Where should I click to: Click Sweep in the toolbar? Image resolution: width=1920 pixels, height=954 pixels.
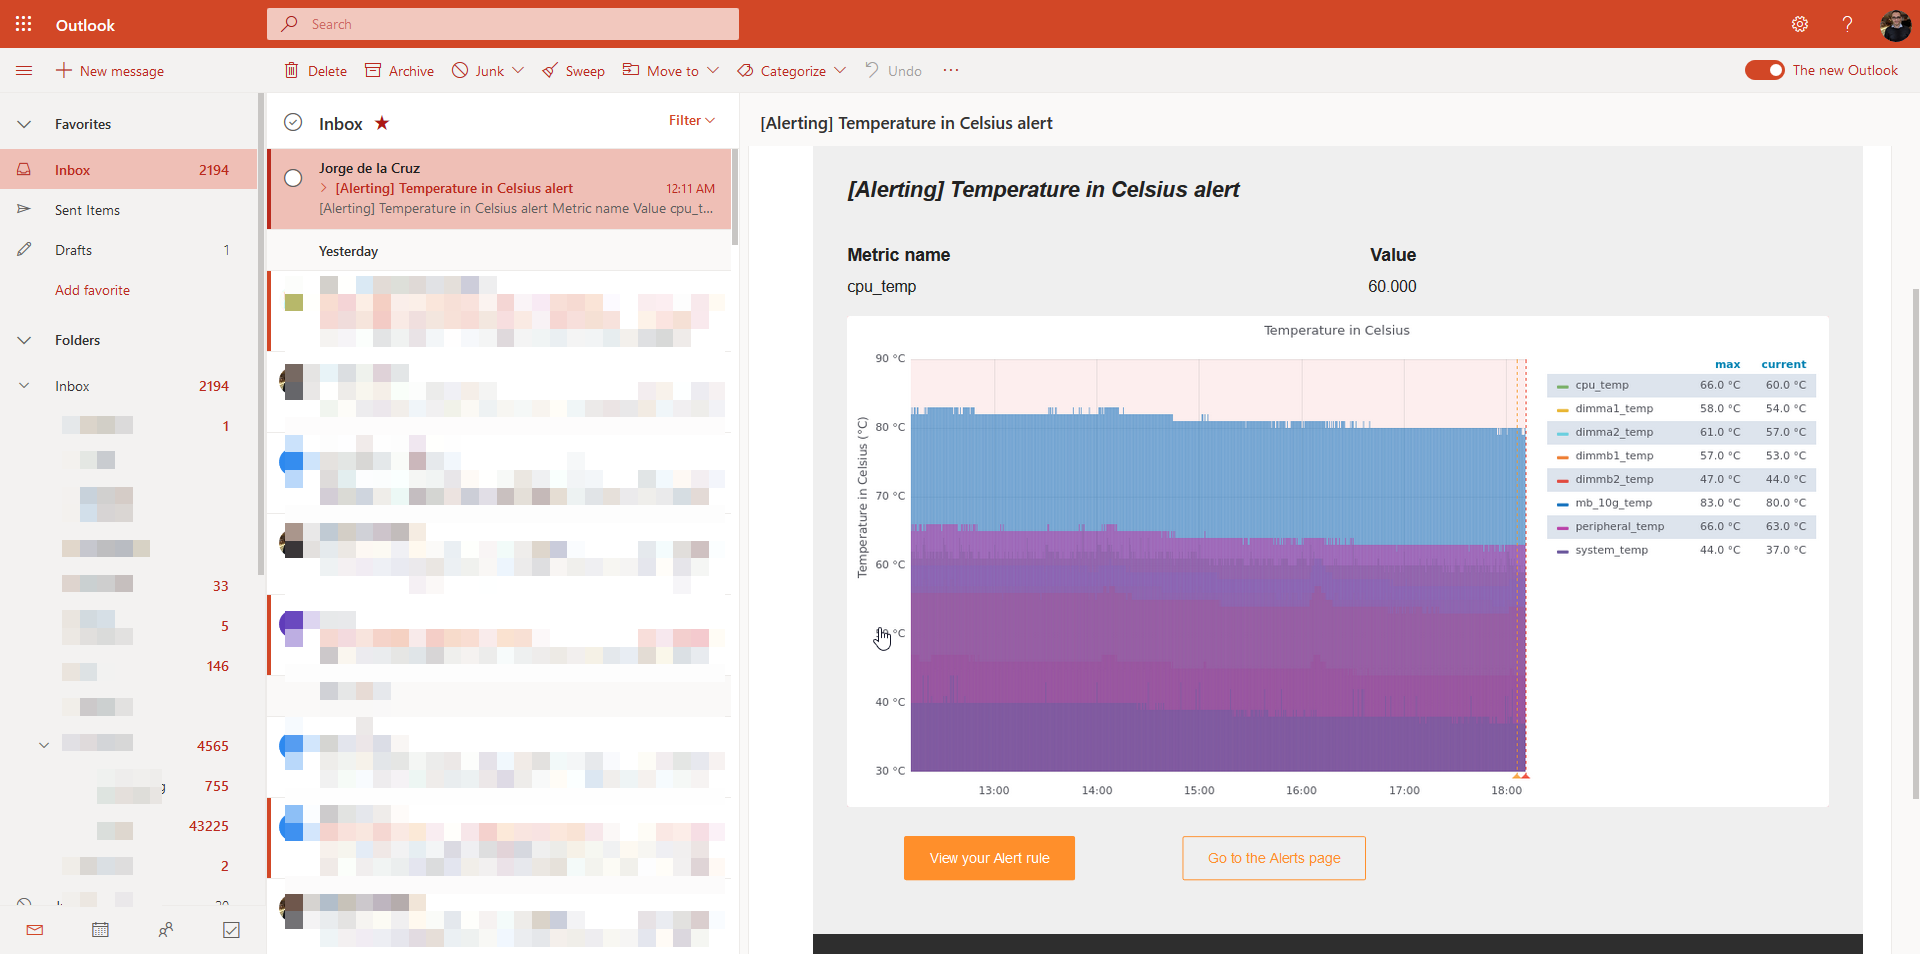coord(573,70)
